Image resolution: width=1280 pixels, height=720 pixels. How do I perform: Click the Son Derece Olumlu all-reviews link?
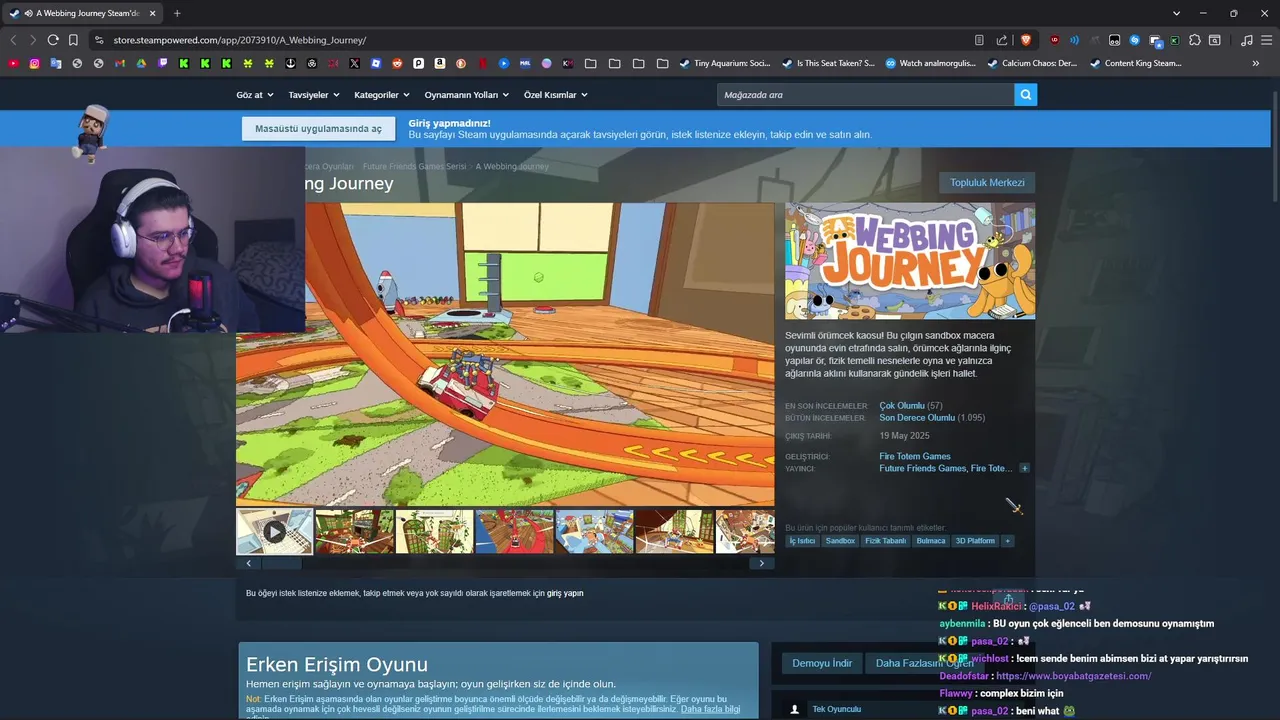tap(917, 418)
